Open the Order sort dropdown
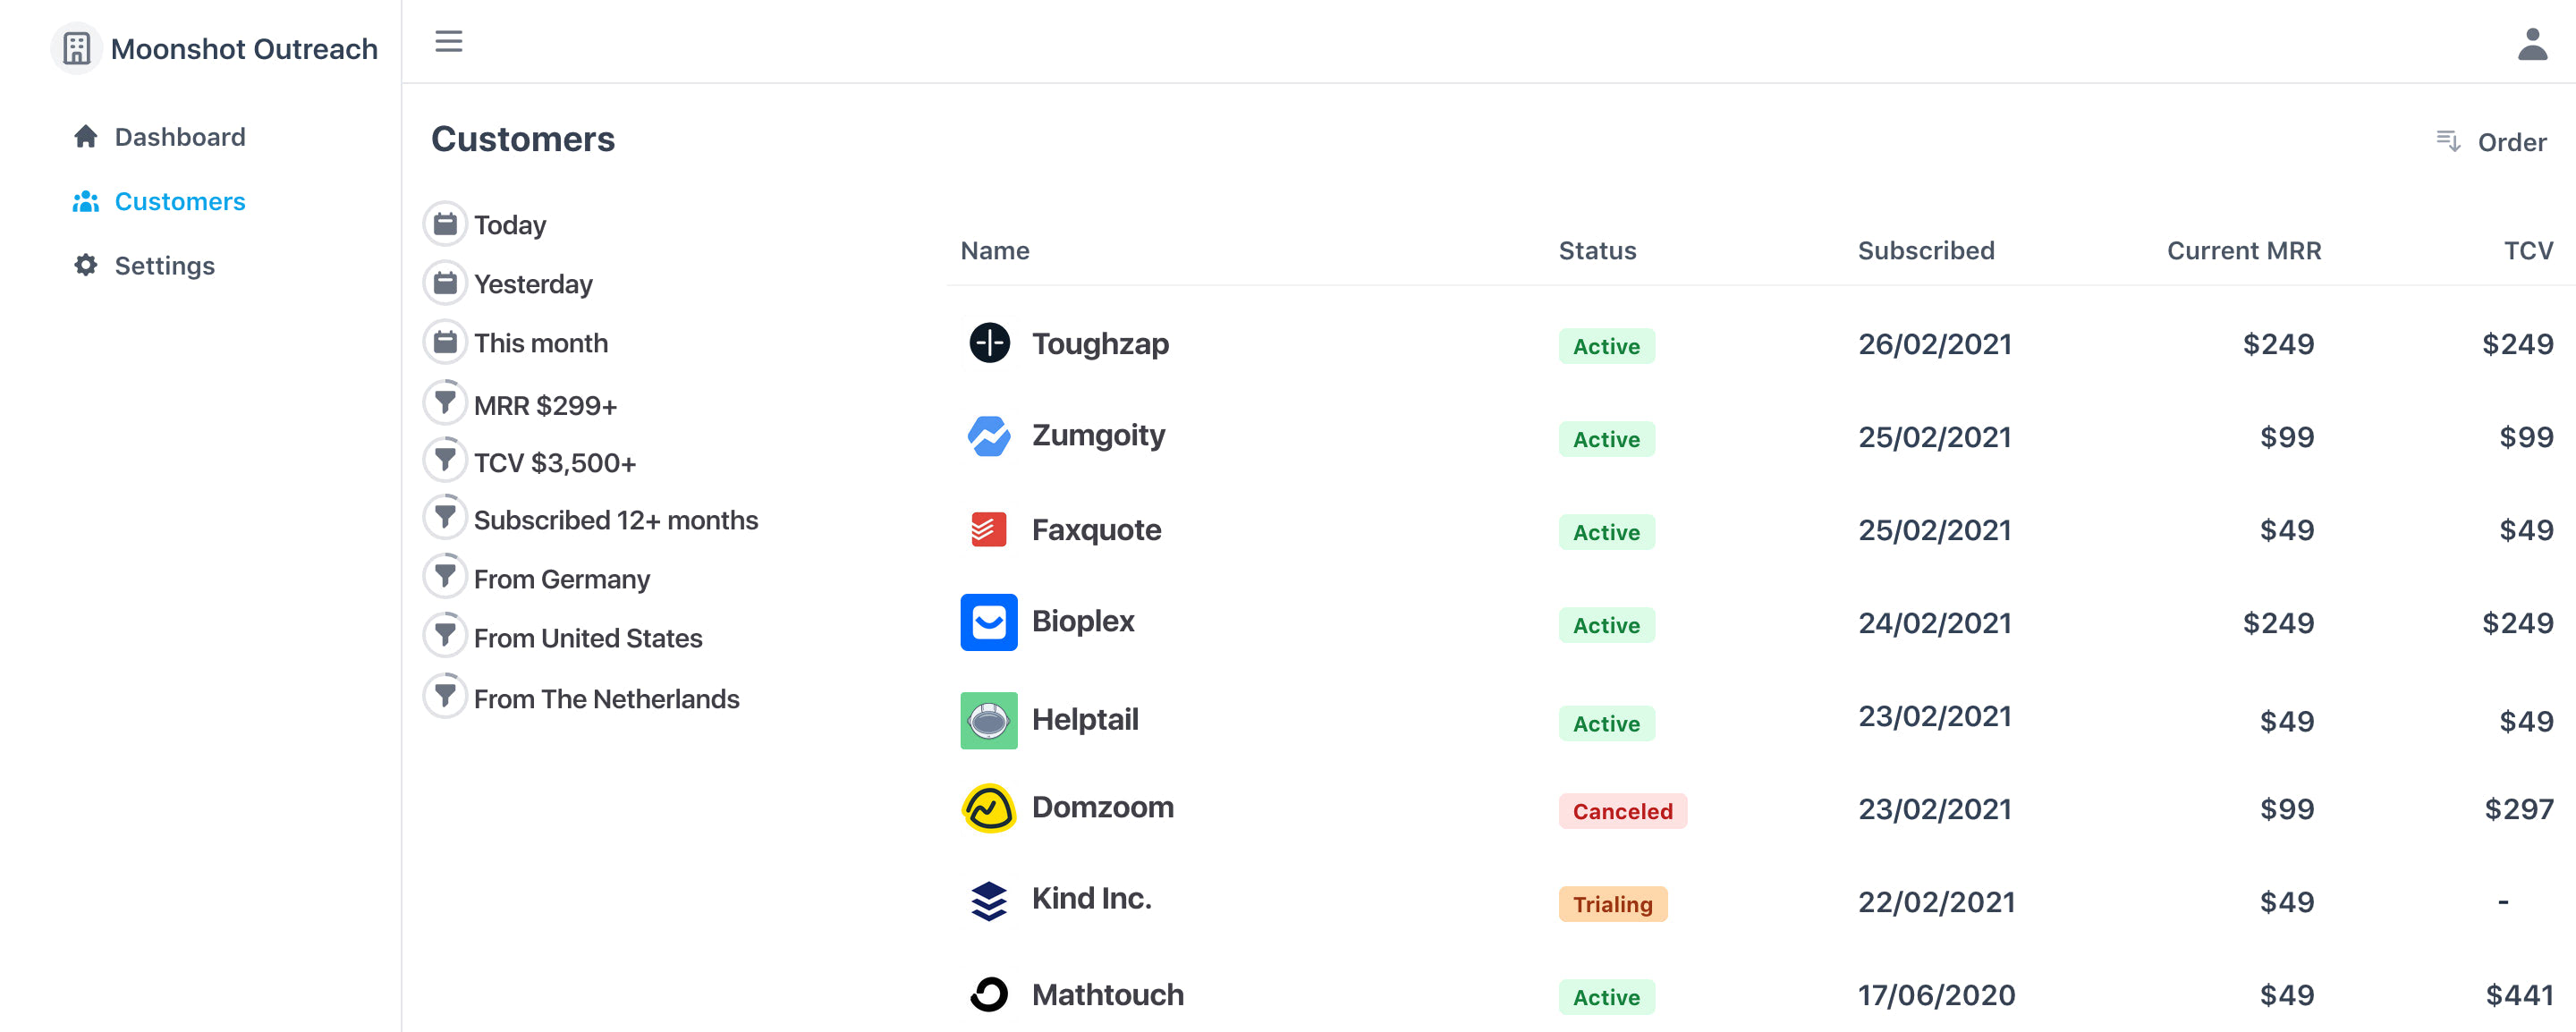The width and height of the screenshot is (2576, 1032). click(2491, 142)
